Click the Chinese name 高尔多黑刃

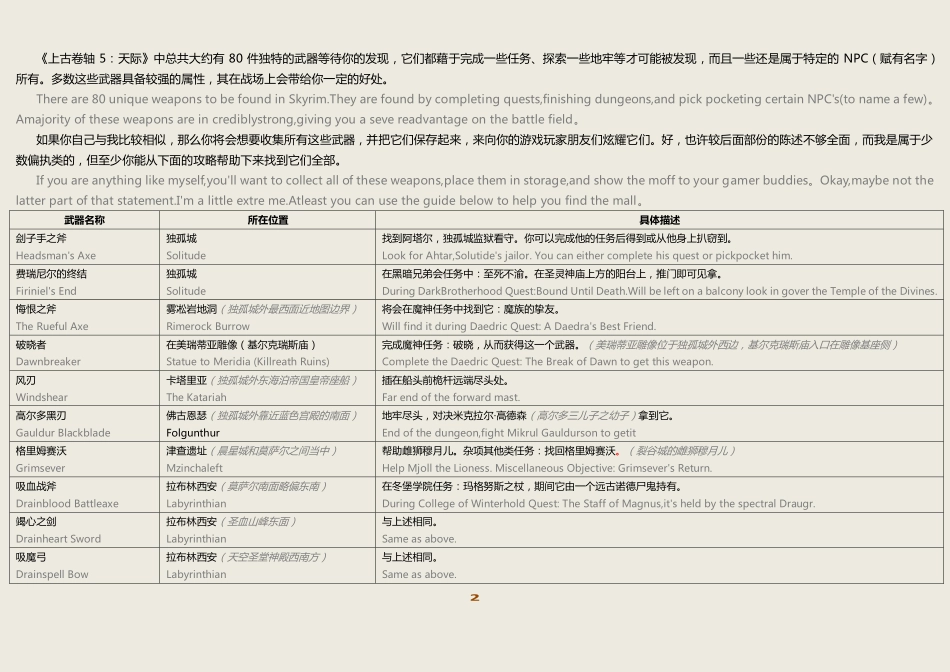coord(41,416)
